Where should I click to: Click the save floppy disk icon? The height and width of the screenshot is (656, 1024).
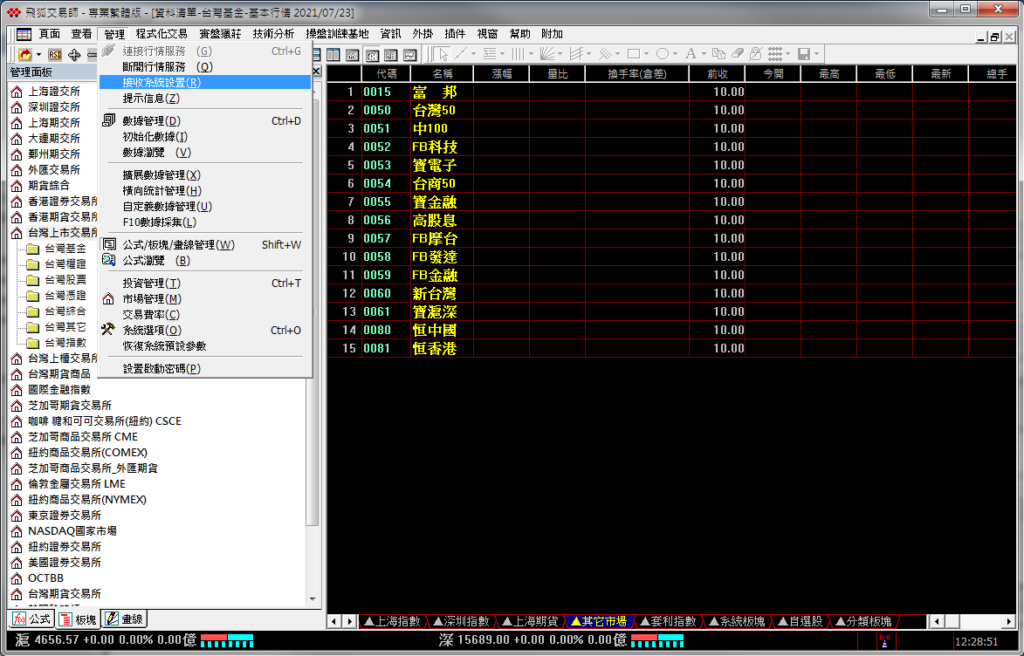[804, 54]
